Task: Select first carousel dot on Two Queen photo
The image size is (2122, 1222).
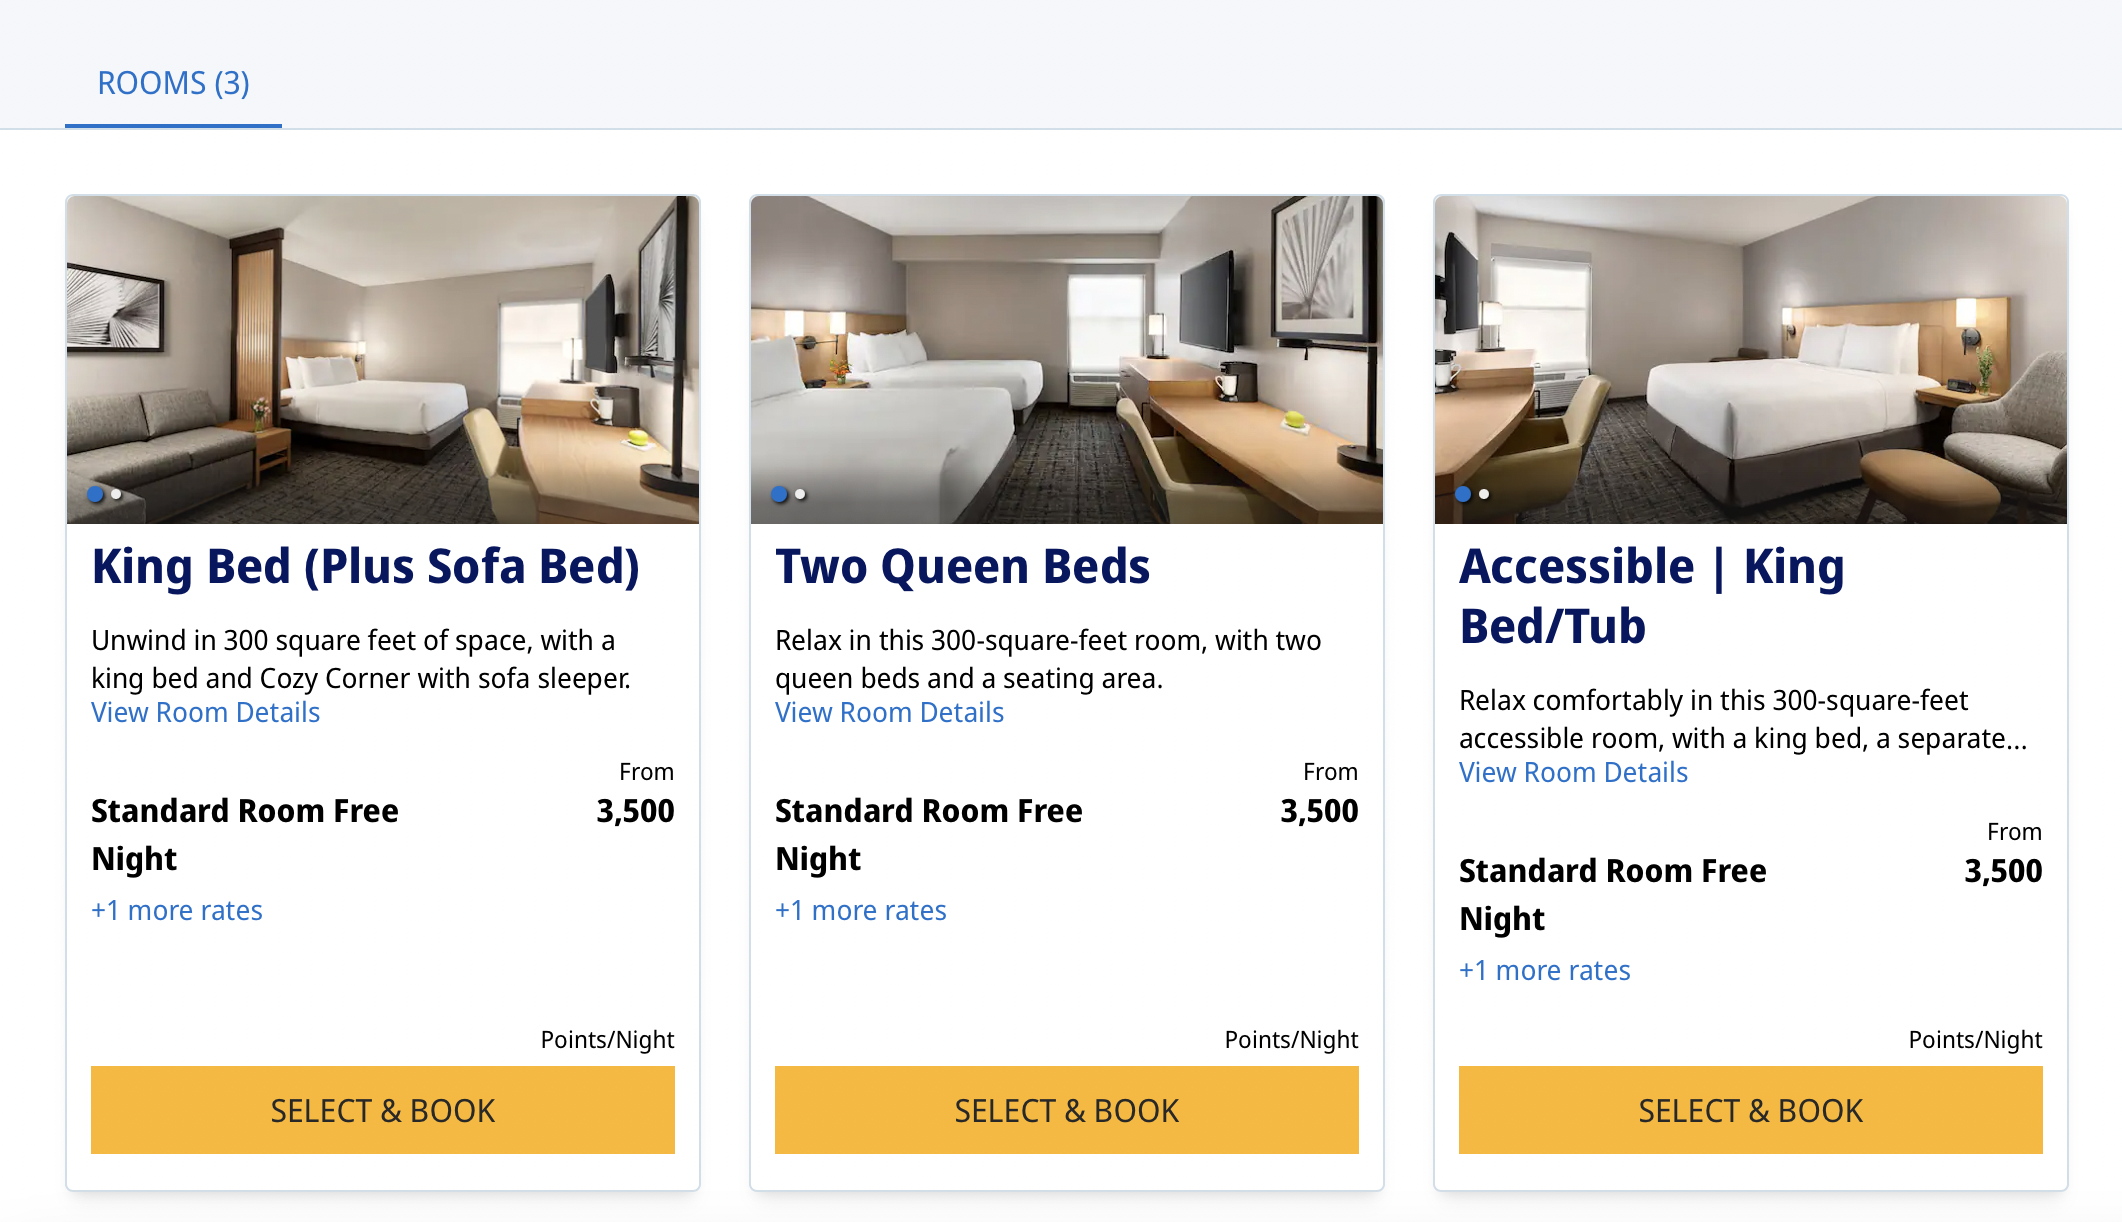Action: [779, 494]
